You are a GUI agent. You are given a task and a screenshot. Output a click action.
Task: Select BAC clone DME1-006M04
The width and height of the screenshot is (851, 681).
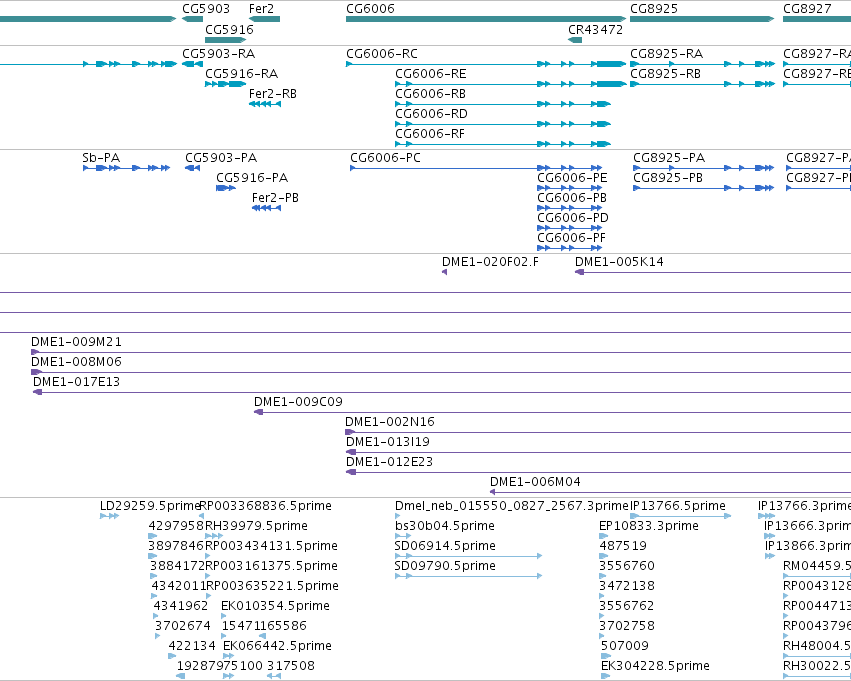(x=670, y=493)
